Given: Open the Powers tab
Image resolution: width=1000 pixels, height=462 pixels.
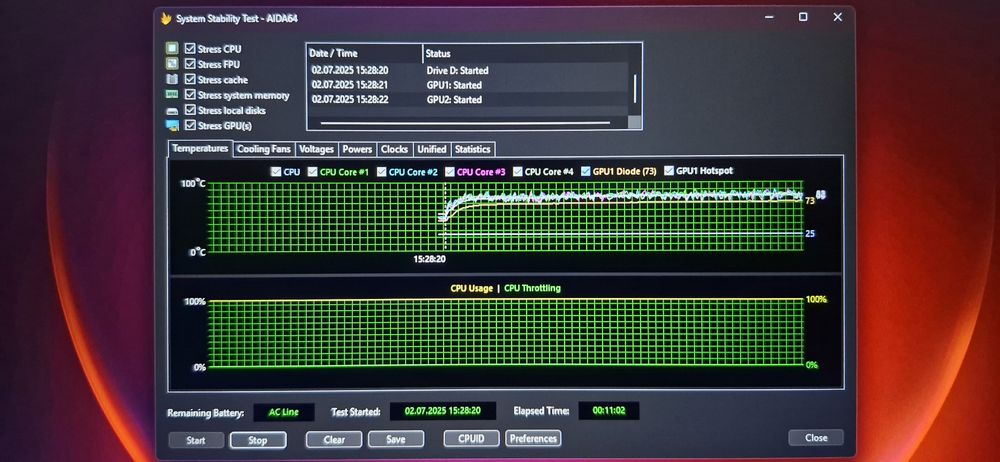Looking at the screenshot, I should point(357,149).
